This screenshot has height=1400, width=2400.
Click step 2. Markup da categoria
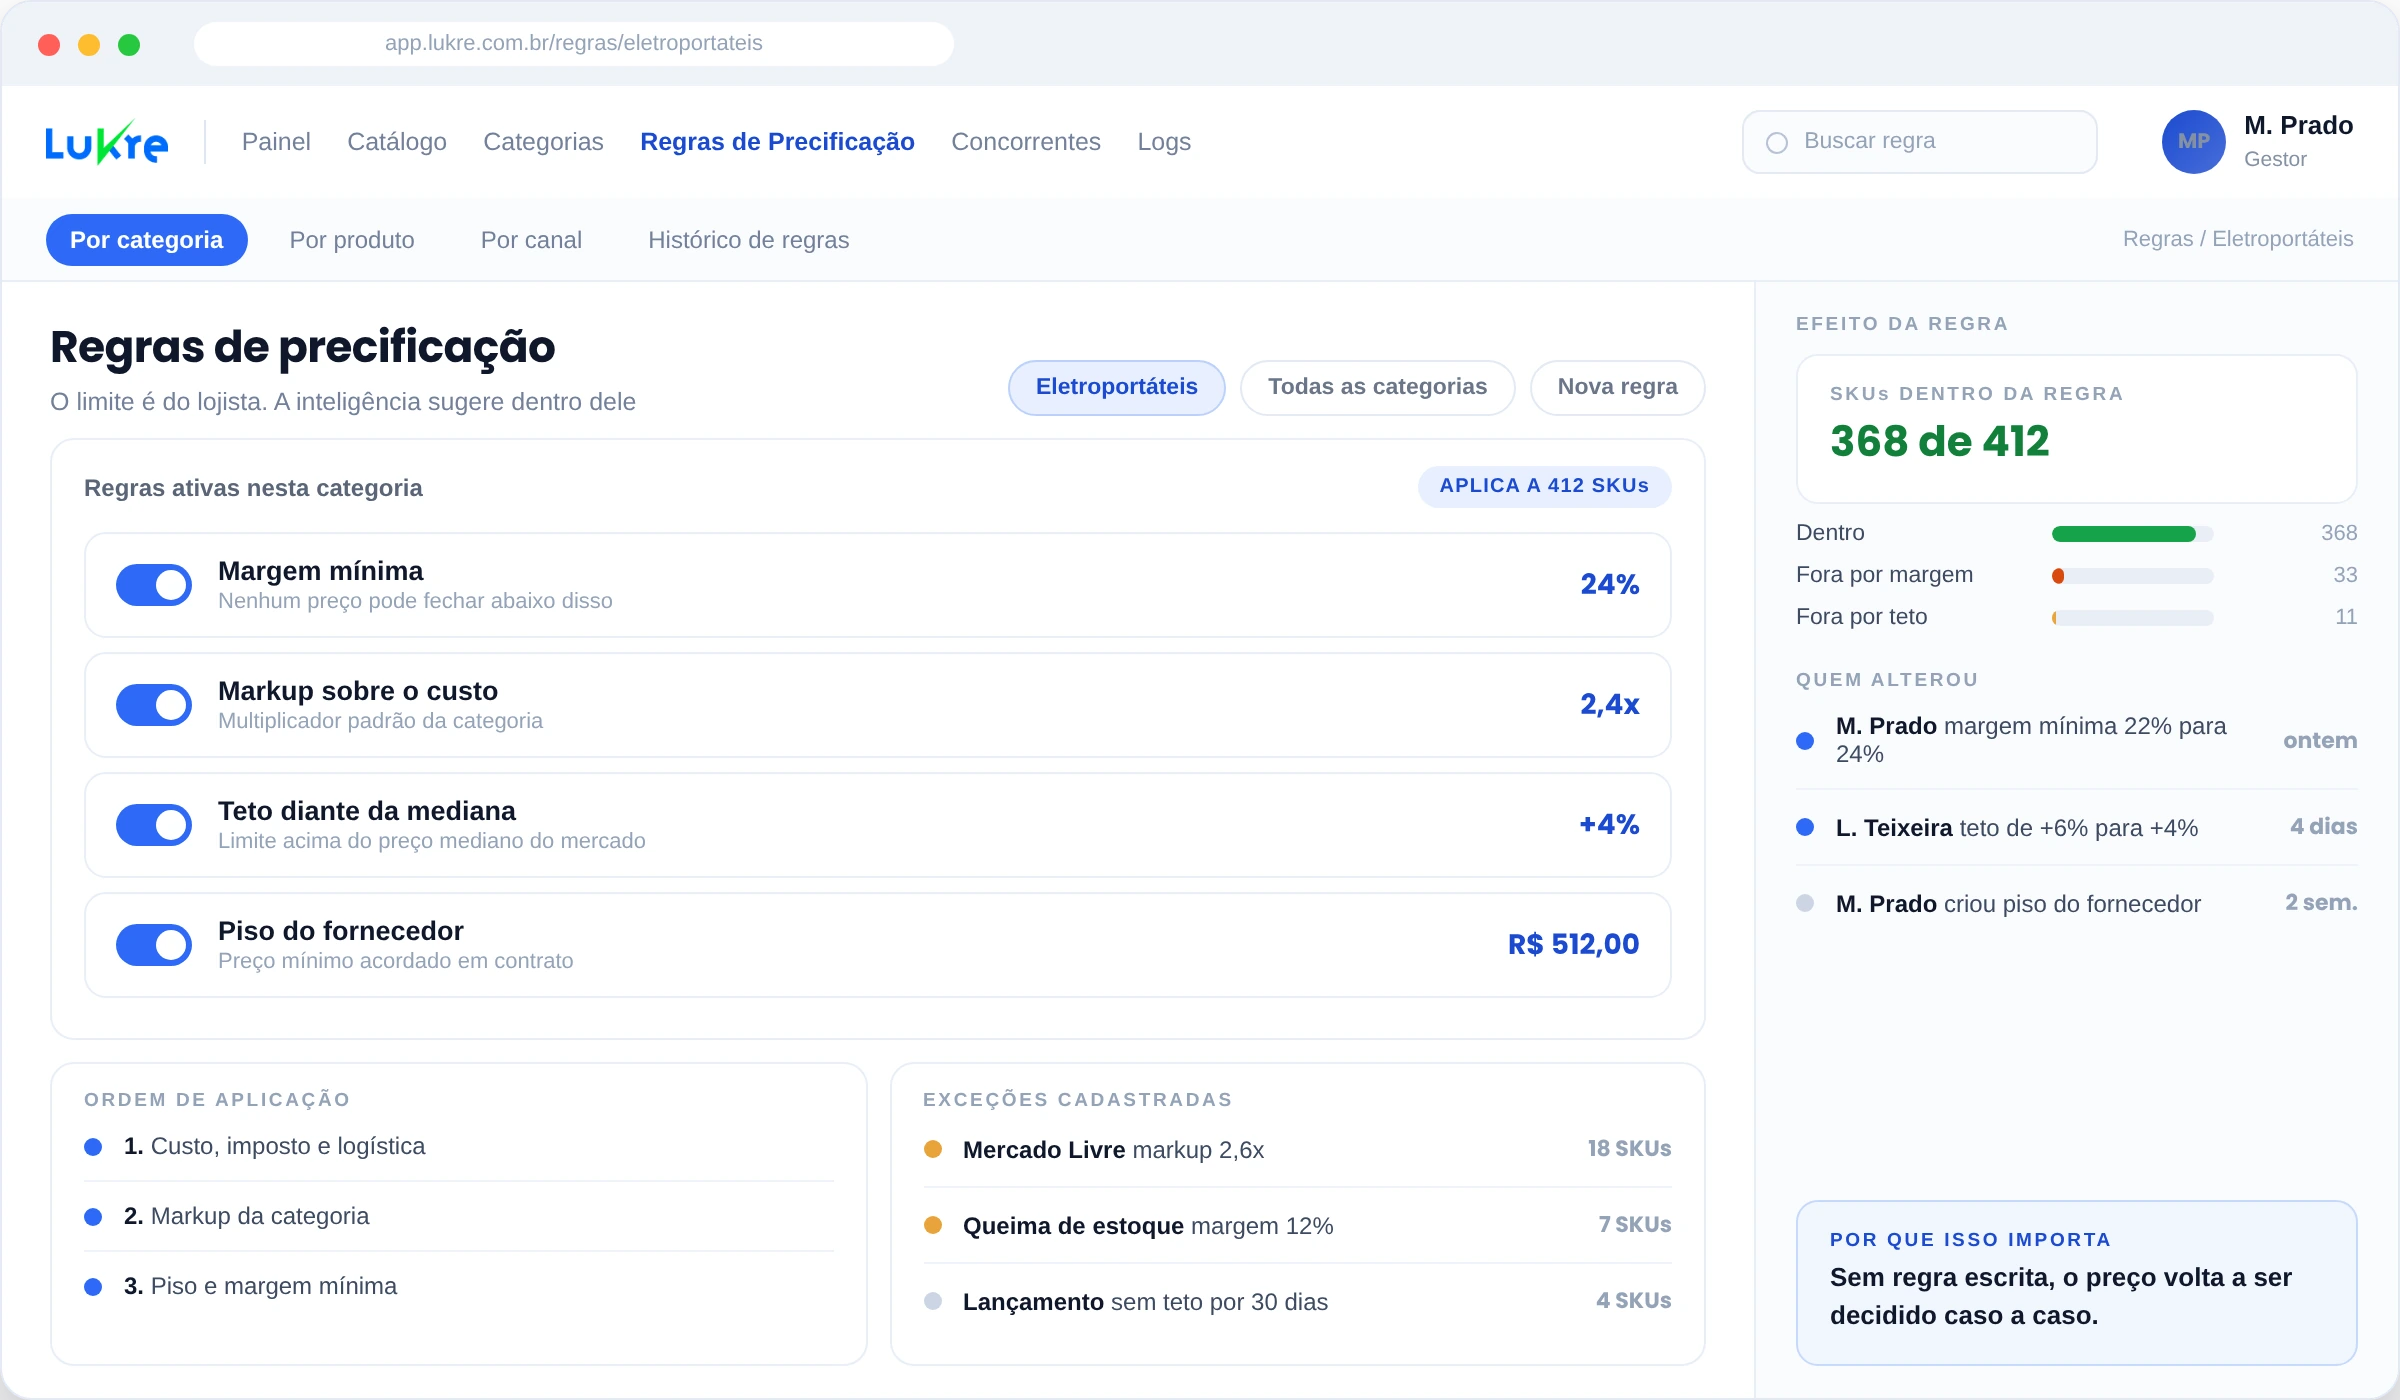coord(459,1216)
